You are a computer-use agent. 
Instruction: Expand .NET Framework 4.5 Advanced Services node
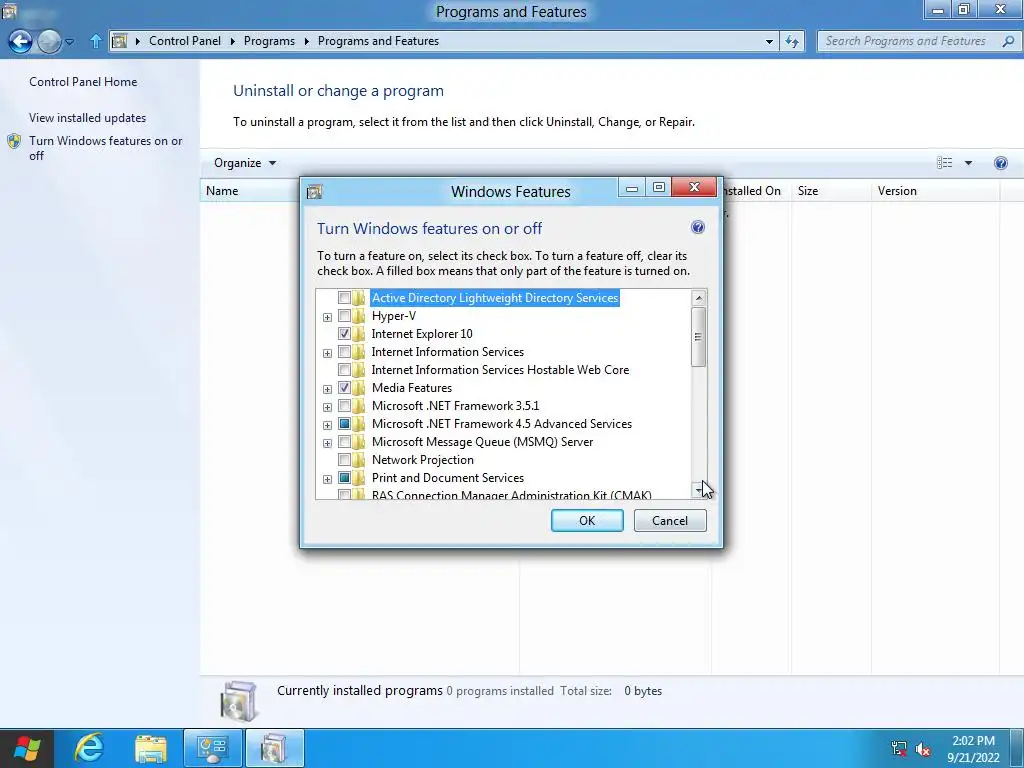[327, 425]
